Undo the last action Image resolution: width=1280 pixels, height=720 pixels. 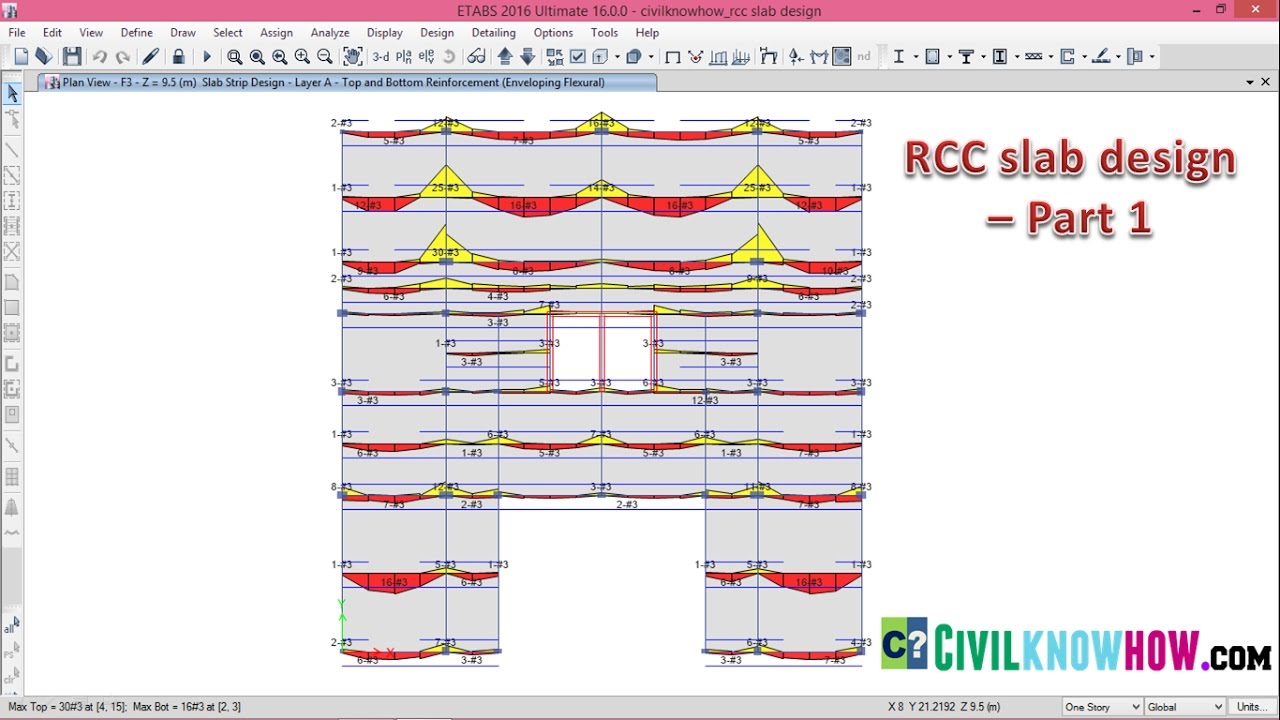(99, 57)
